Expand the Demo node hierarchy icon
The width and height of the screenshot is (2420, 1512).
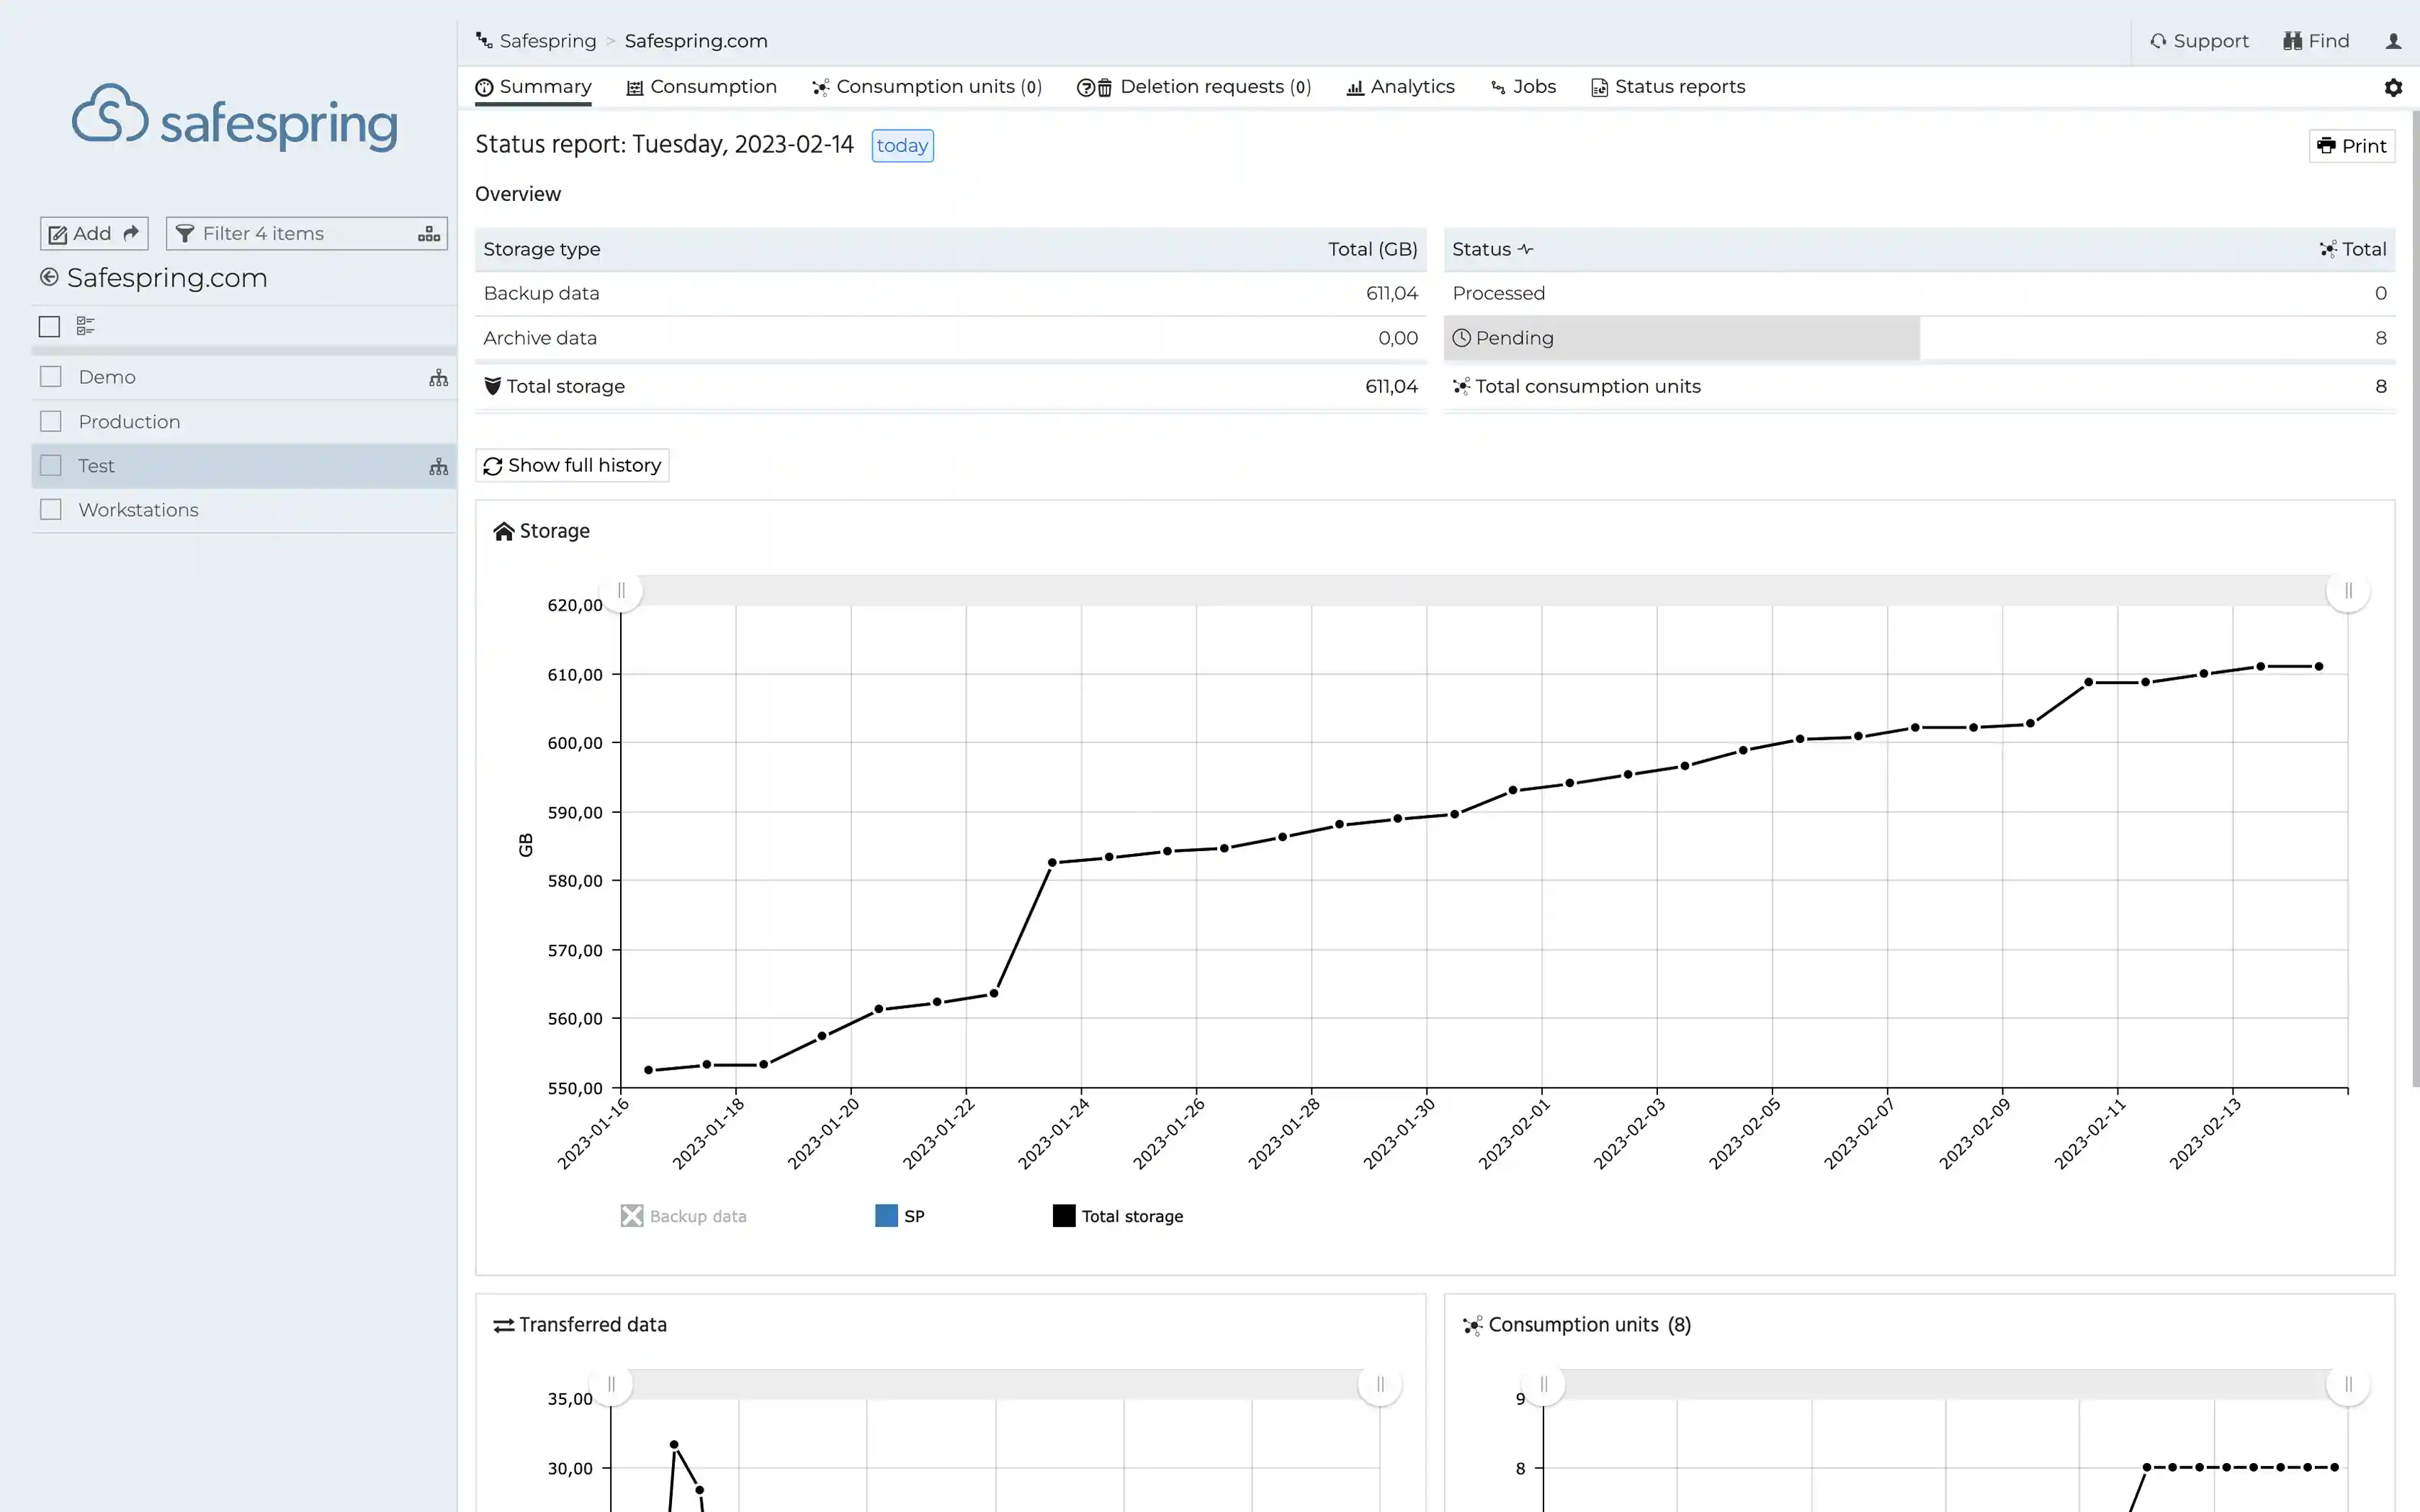tap(438, 378)
